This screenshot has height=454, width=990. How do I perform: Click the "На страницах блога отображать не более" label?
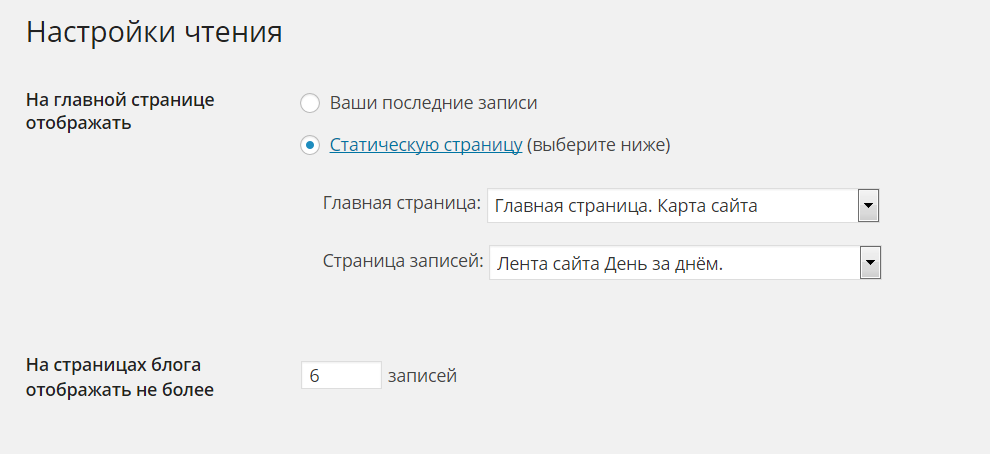120,377
